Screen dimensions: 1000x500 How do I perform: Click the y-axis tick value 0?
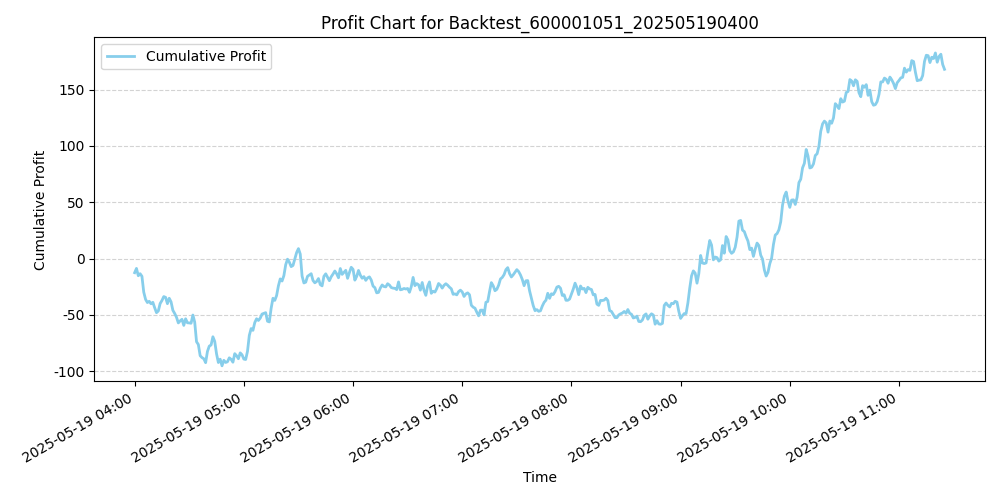click(82, 259)
